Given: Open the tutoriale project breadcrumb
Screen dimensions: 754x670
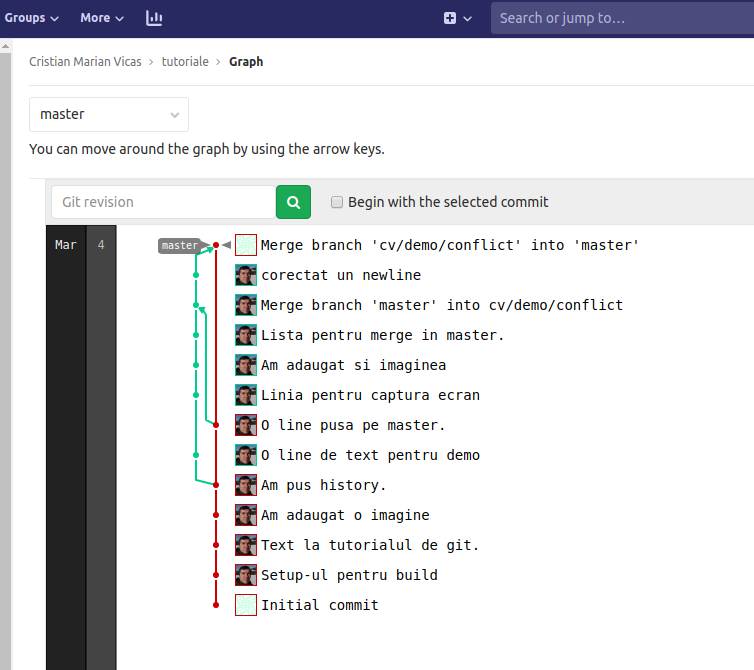Looking at the screenshot, I should (x=185, y=62).
